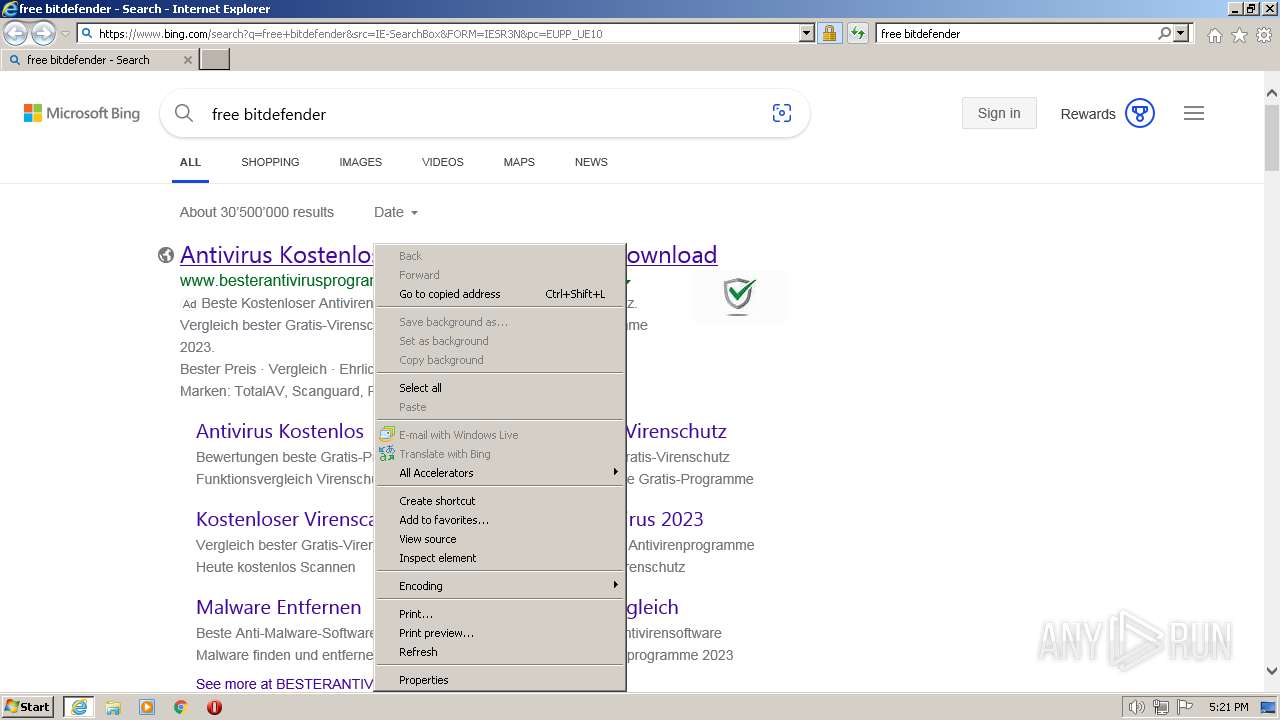Click the Microsoft Bing logo
1280x720 pixels.
point(82,113)
